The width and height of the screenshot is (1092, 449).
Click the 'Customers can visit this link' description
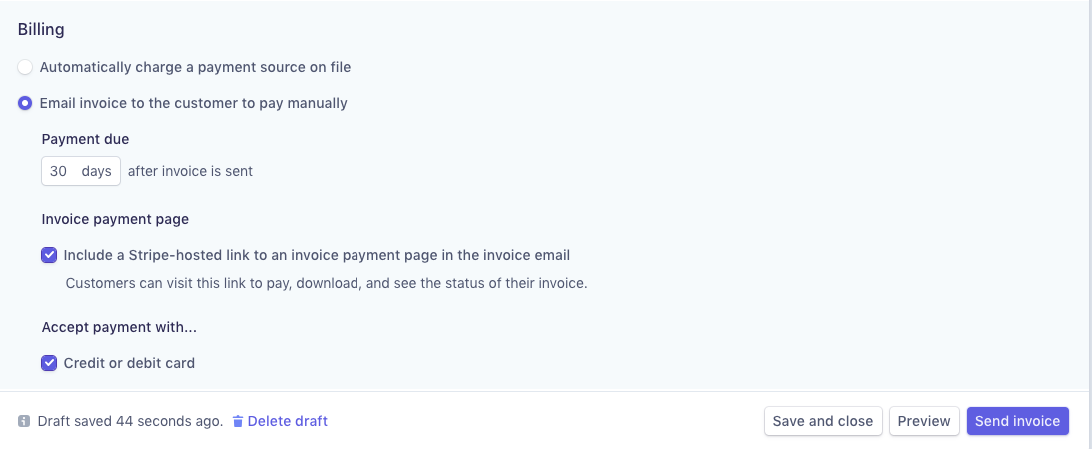[x=327, y=284]
